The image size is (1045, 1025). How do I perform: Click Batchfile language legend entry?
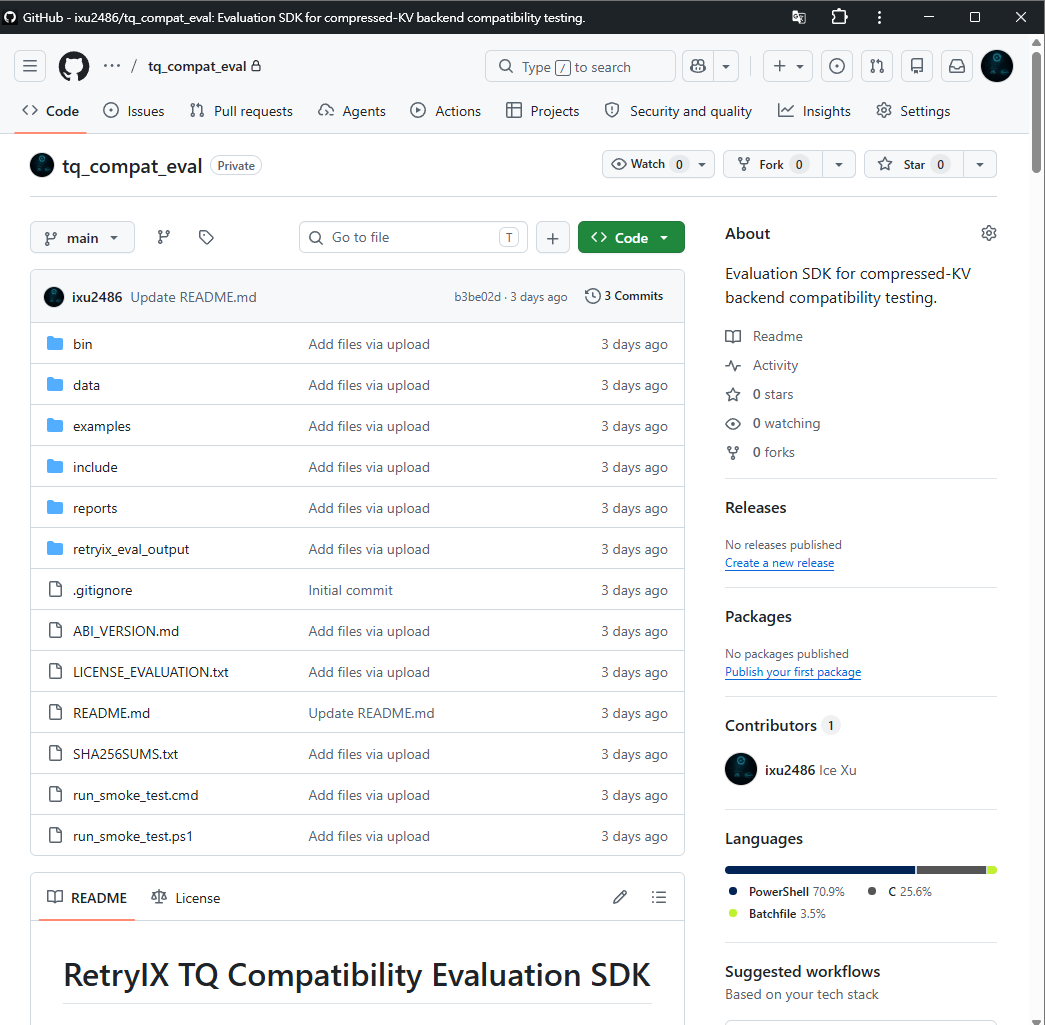click(777, 914)
